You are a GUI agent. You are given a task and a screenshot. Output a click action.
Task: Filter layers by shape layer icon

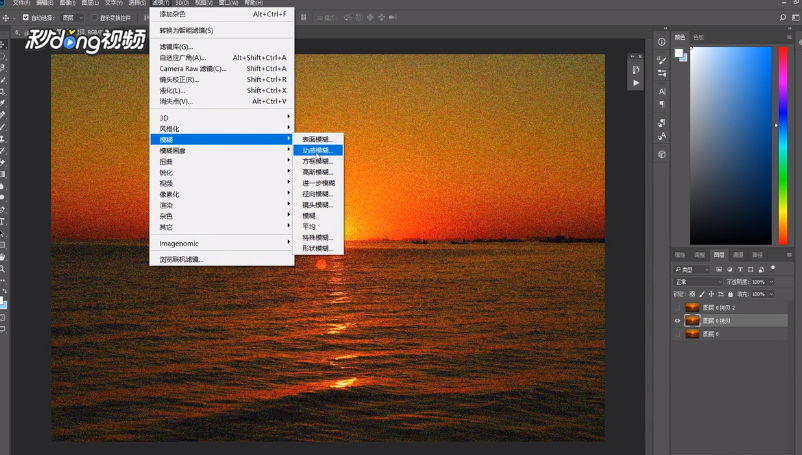tap(750, 269)
